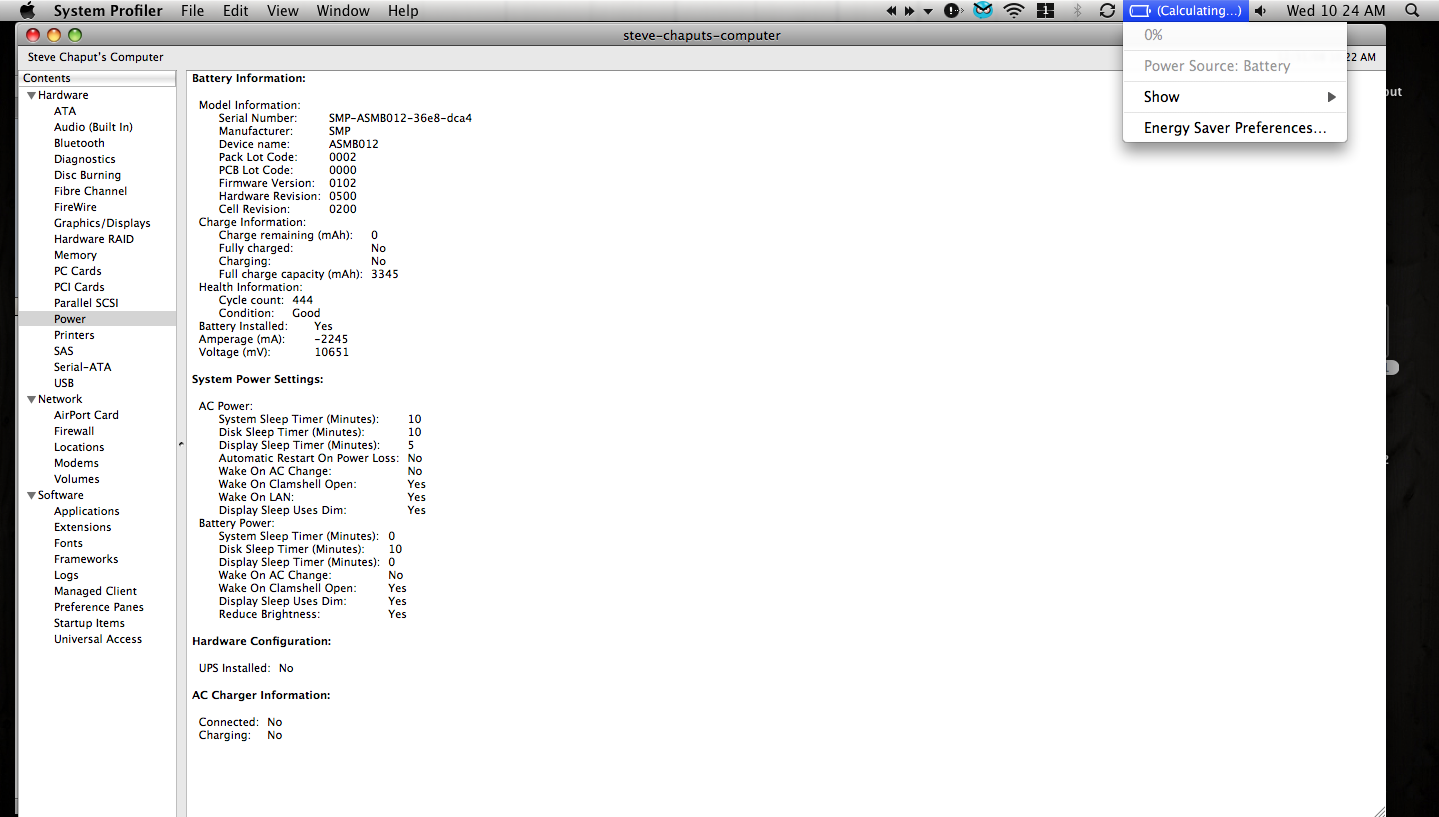The height and width of the screenshot is (817, 1439).
Task: Select Applications under Software
Action: click(x=87, y=511)
